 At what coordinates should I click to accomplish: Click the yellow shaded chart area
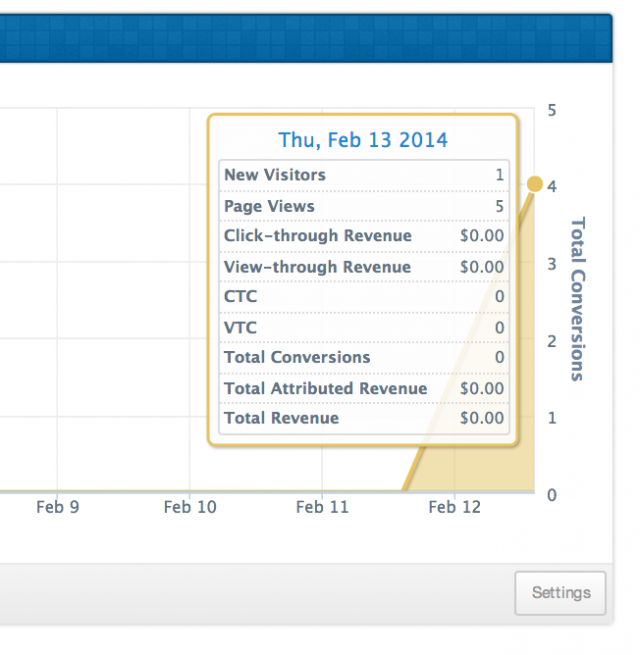(x=500, y=468)
